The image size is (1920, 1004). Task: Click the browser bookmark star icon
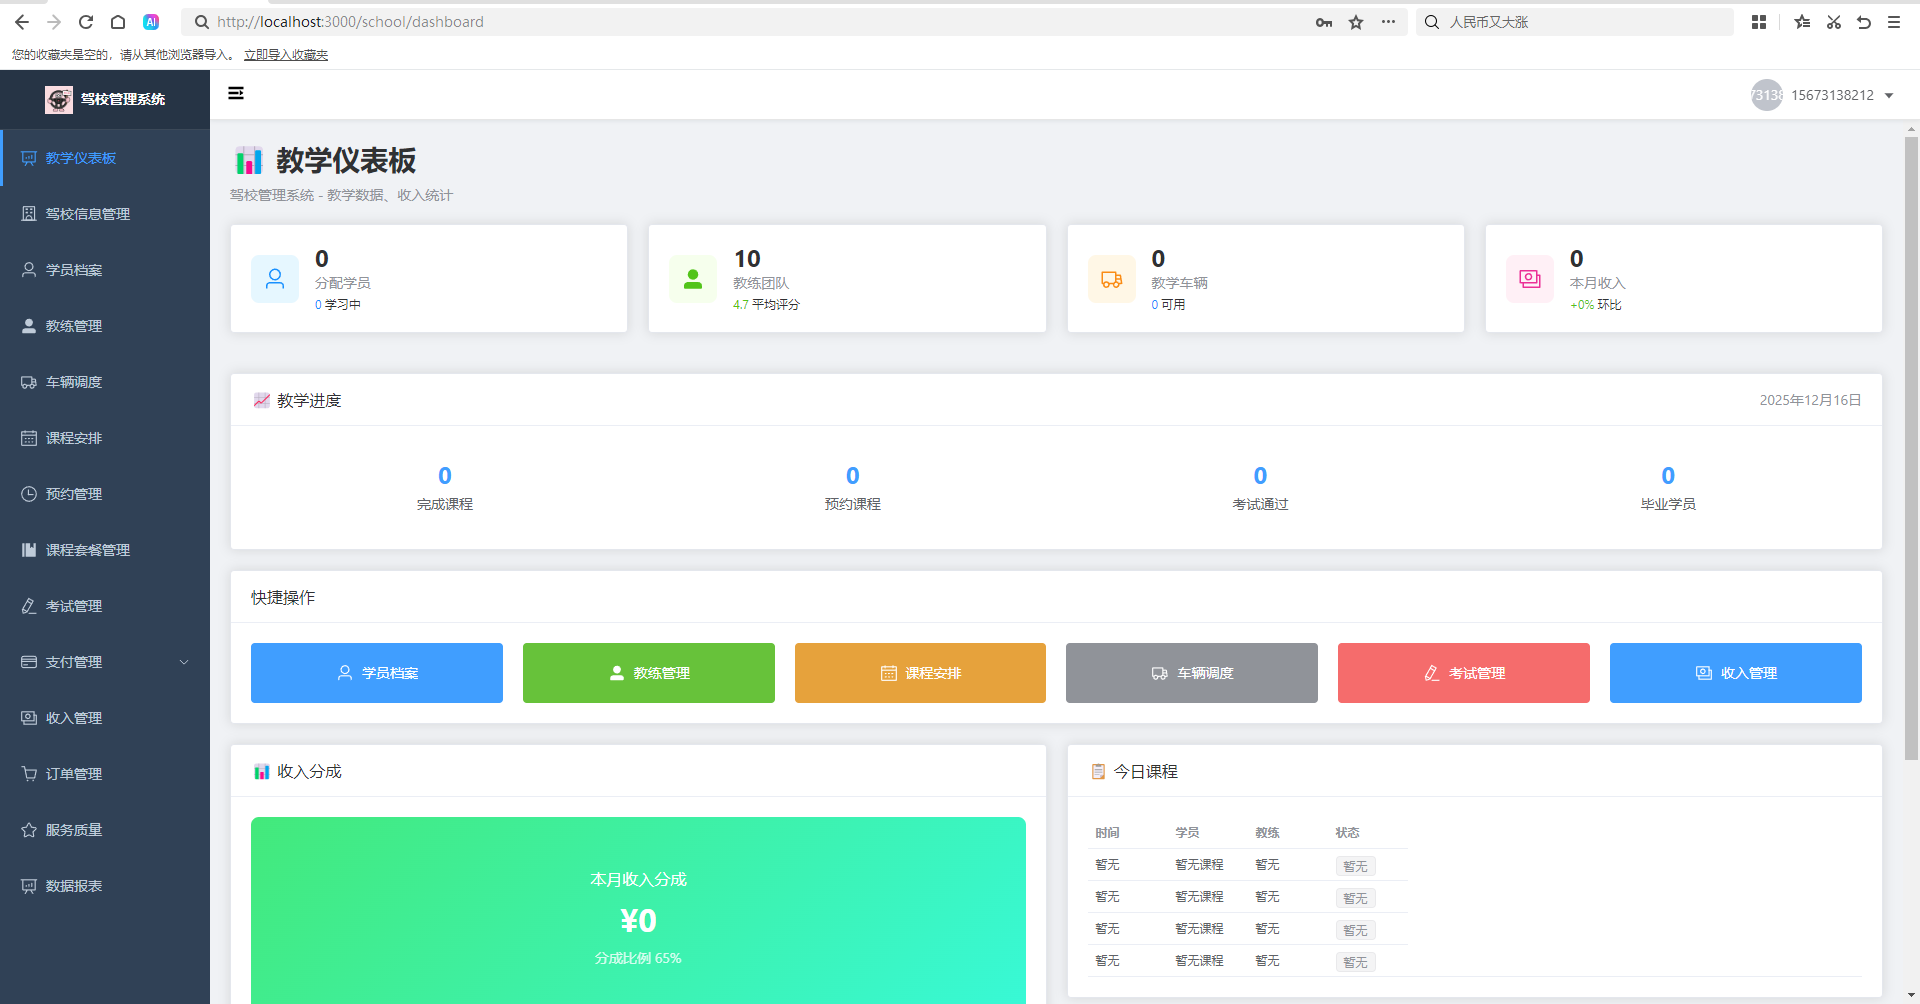click(x=1356, y=22)
